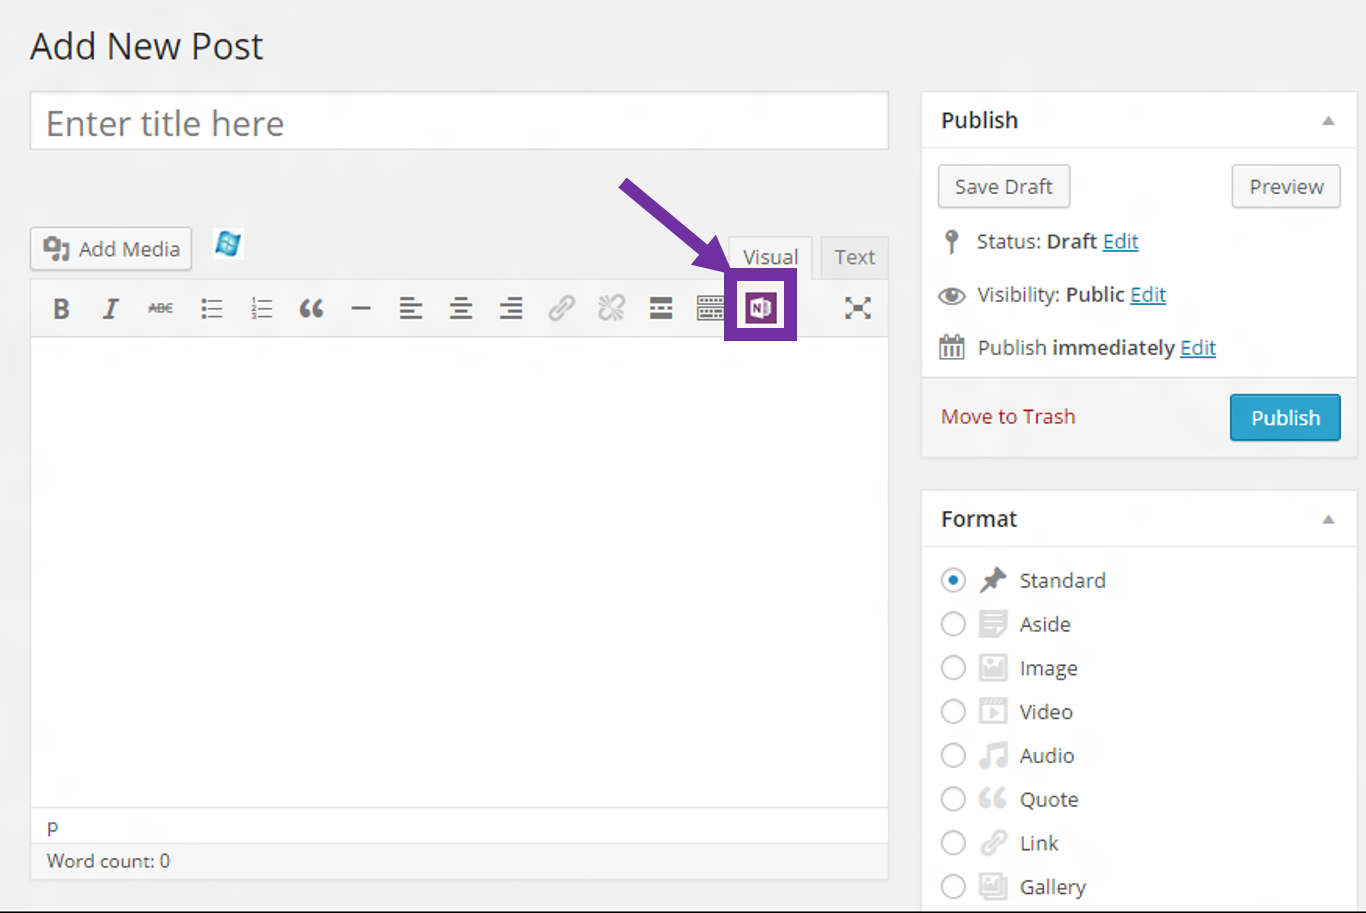Insert a bulleted list
Screen dimensions: 1366x913
pyautogui.click(x=211, y=309)
